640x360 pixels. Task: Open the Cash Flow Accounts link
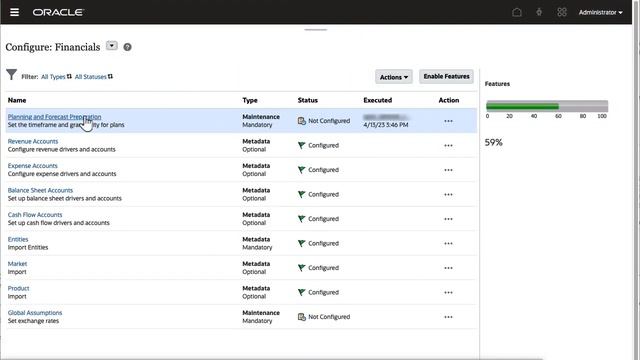[35, 215]
